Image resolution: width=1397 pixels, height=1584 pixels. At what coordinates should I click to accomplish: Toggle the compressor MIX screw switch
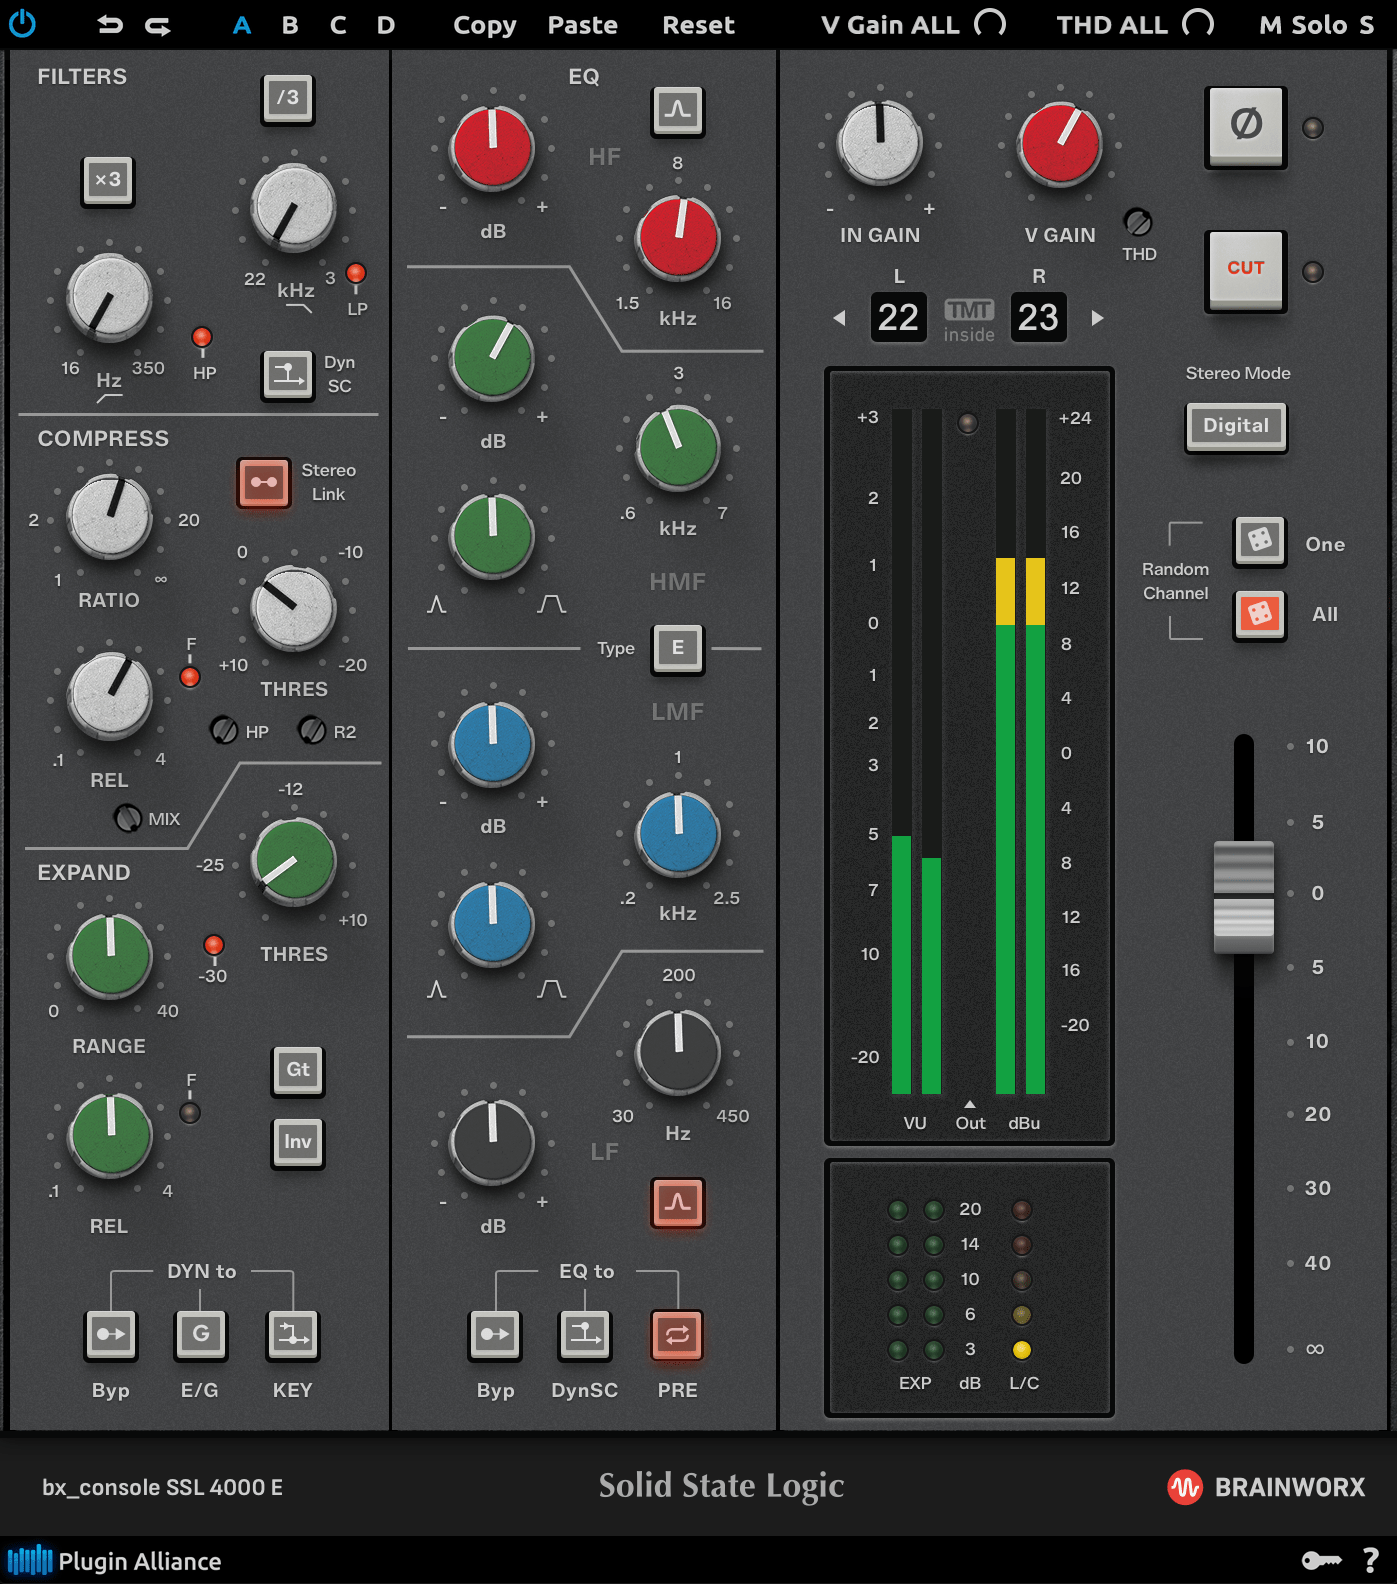(x=128, y=818)
